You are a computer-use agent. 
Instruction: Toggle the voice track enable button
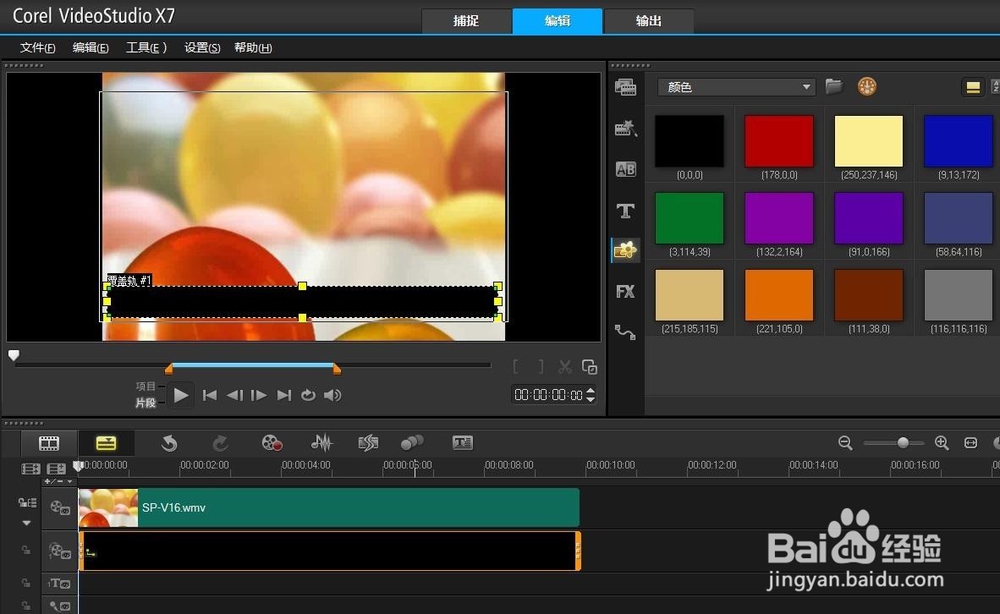click(60, 606)
